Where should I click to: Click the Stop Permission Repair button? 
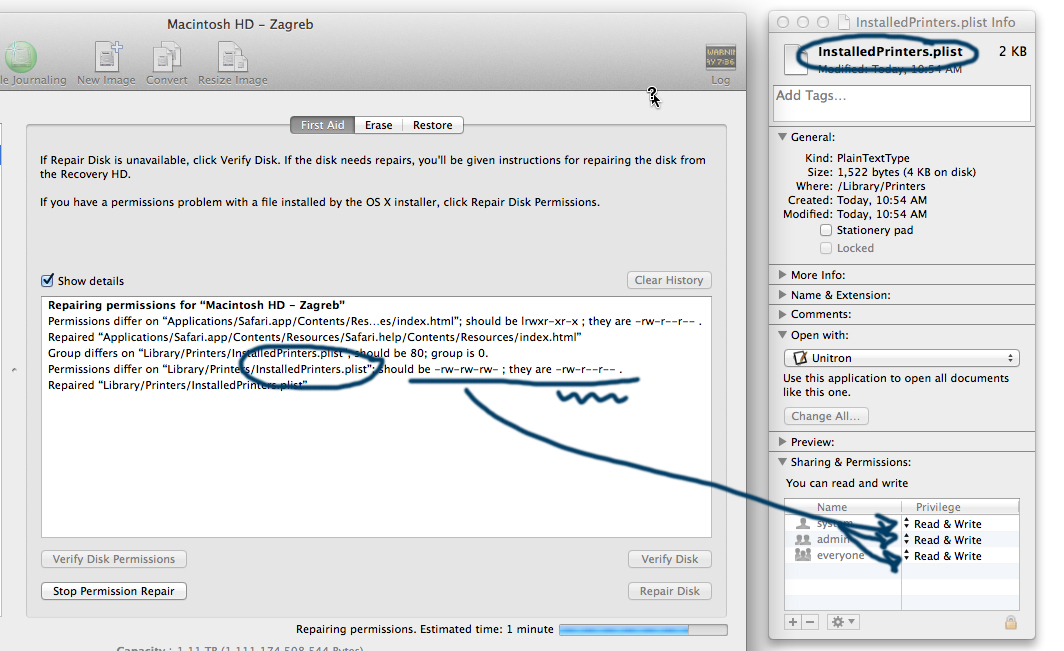[x=114, y=591]
